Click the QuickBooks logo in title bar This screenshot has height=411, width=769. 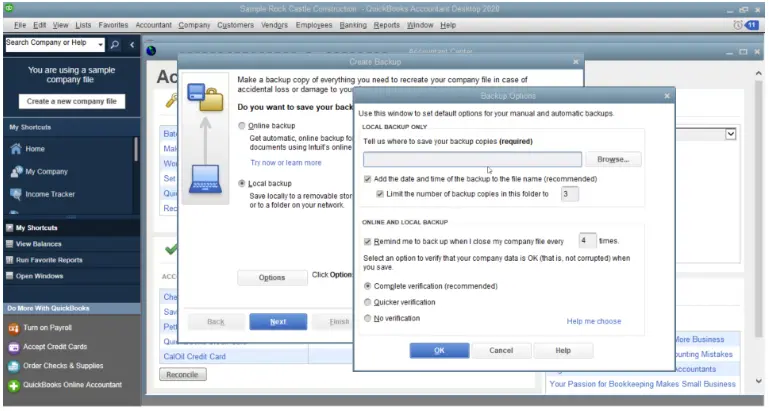tap(9, 8)
